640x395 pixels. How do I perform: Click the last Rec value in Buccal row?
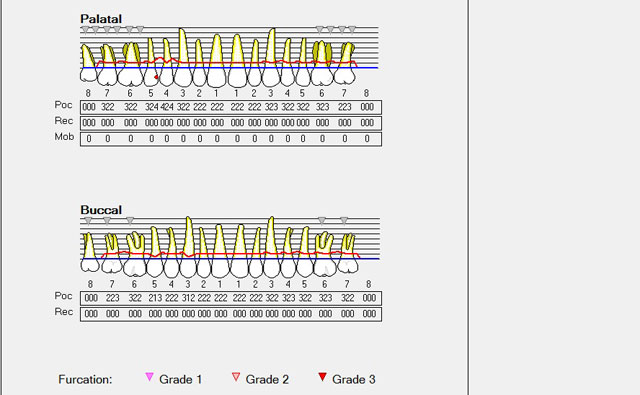pos(369,314)
